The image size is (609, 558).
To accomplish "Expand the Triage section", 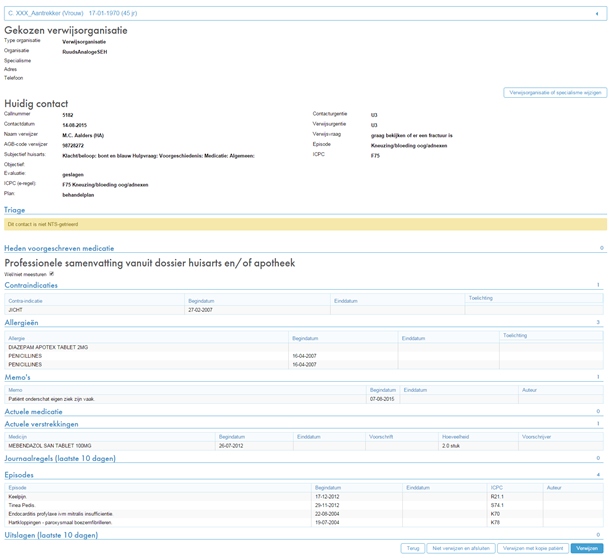I will [15, 210].
